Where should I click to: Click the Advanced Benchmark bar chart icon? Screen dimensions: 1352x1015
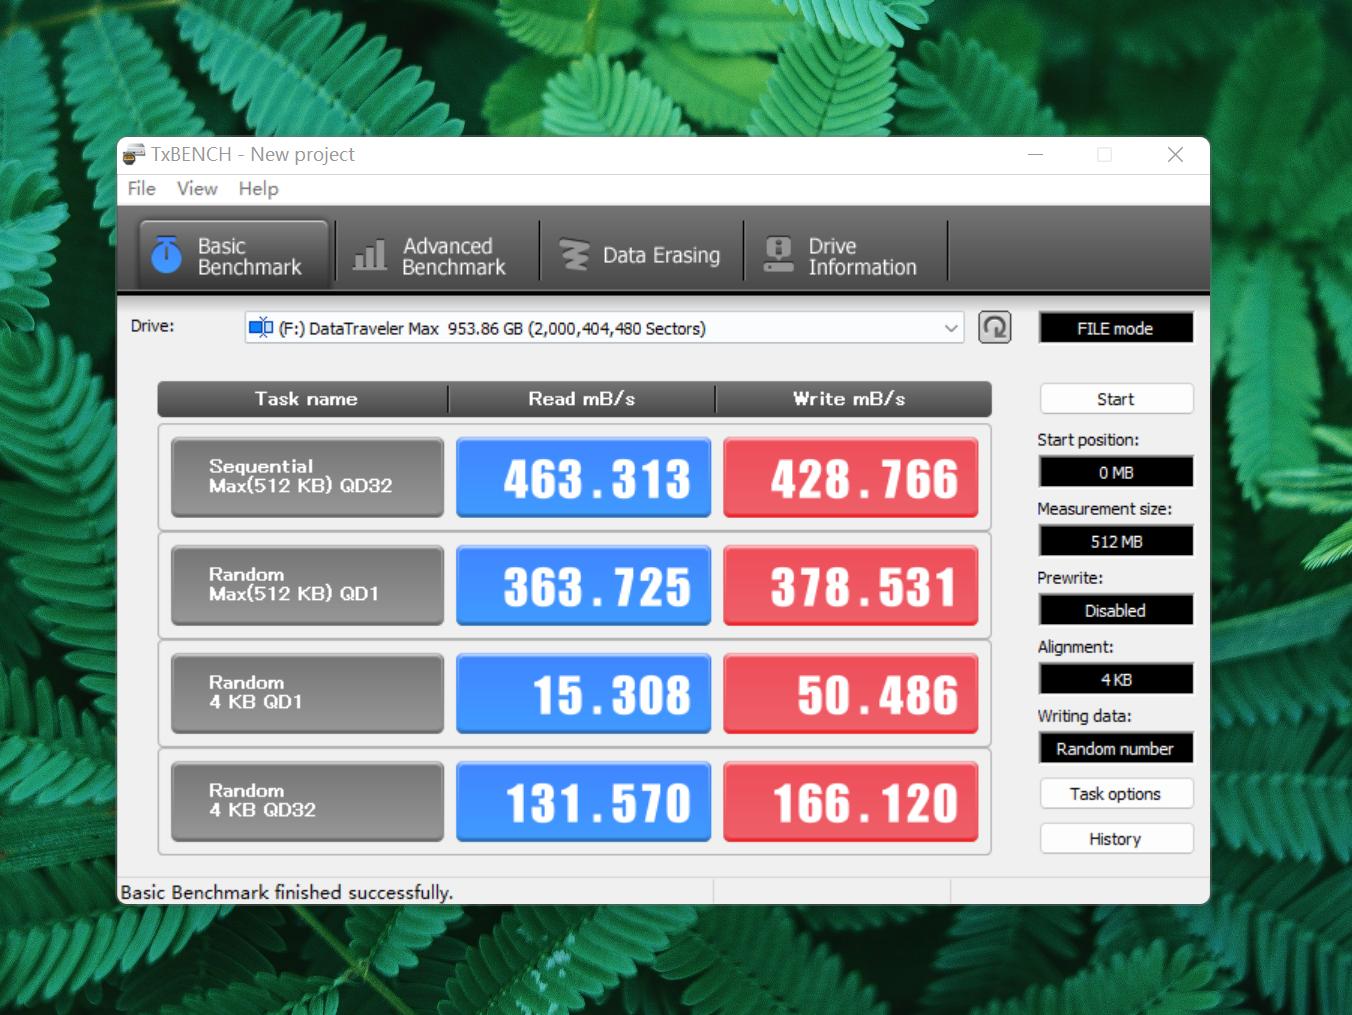pos(370,255)
